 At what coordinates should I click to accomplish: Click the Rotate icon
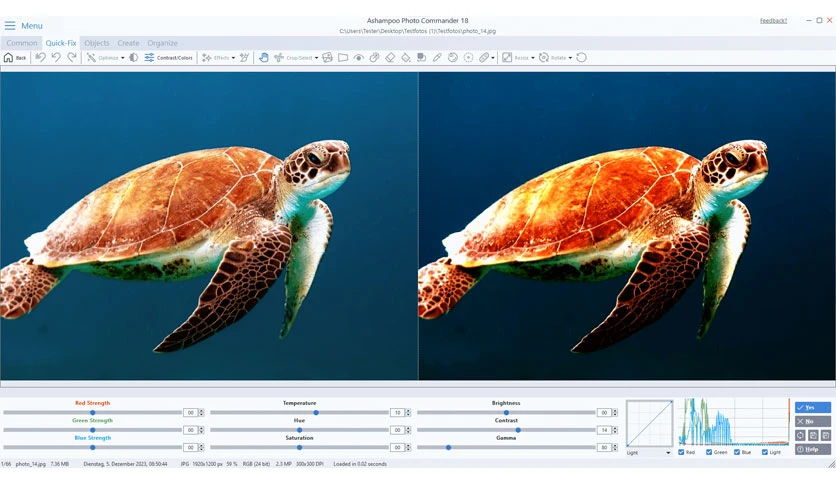click(544, 58)
